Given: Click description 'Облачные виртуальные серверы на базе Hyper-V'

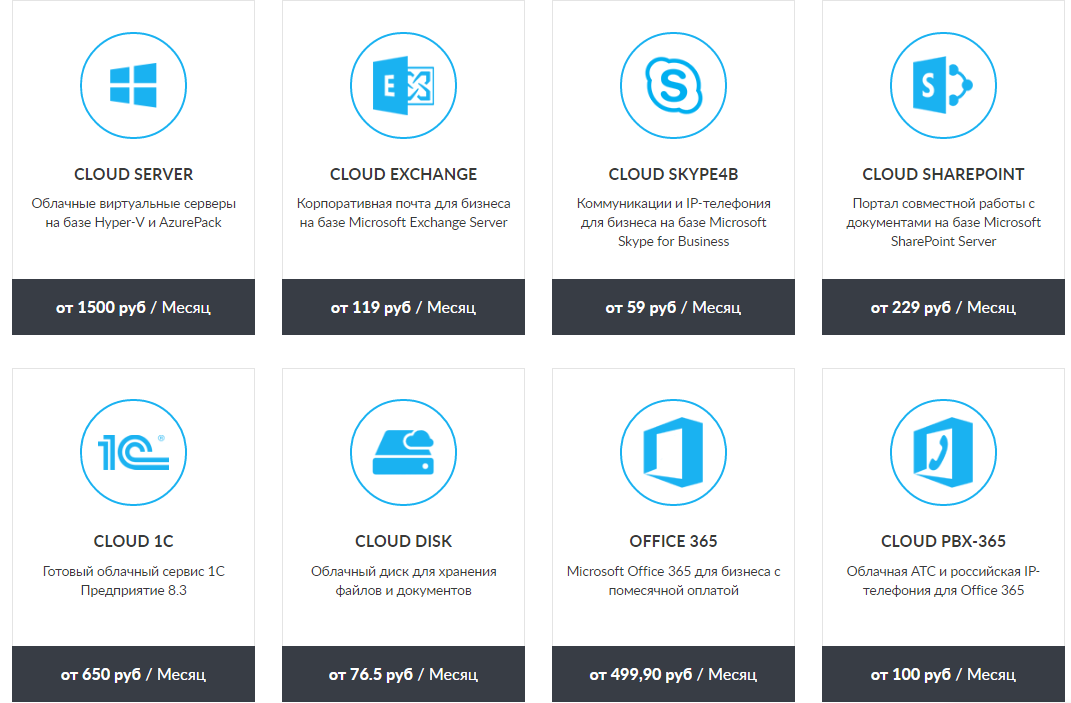Looking at the screenshot, I should pyautogui.click(x=133, y=213).
